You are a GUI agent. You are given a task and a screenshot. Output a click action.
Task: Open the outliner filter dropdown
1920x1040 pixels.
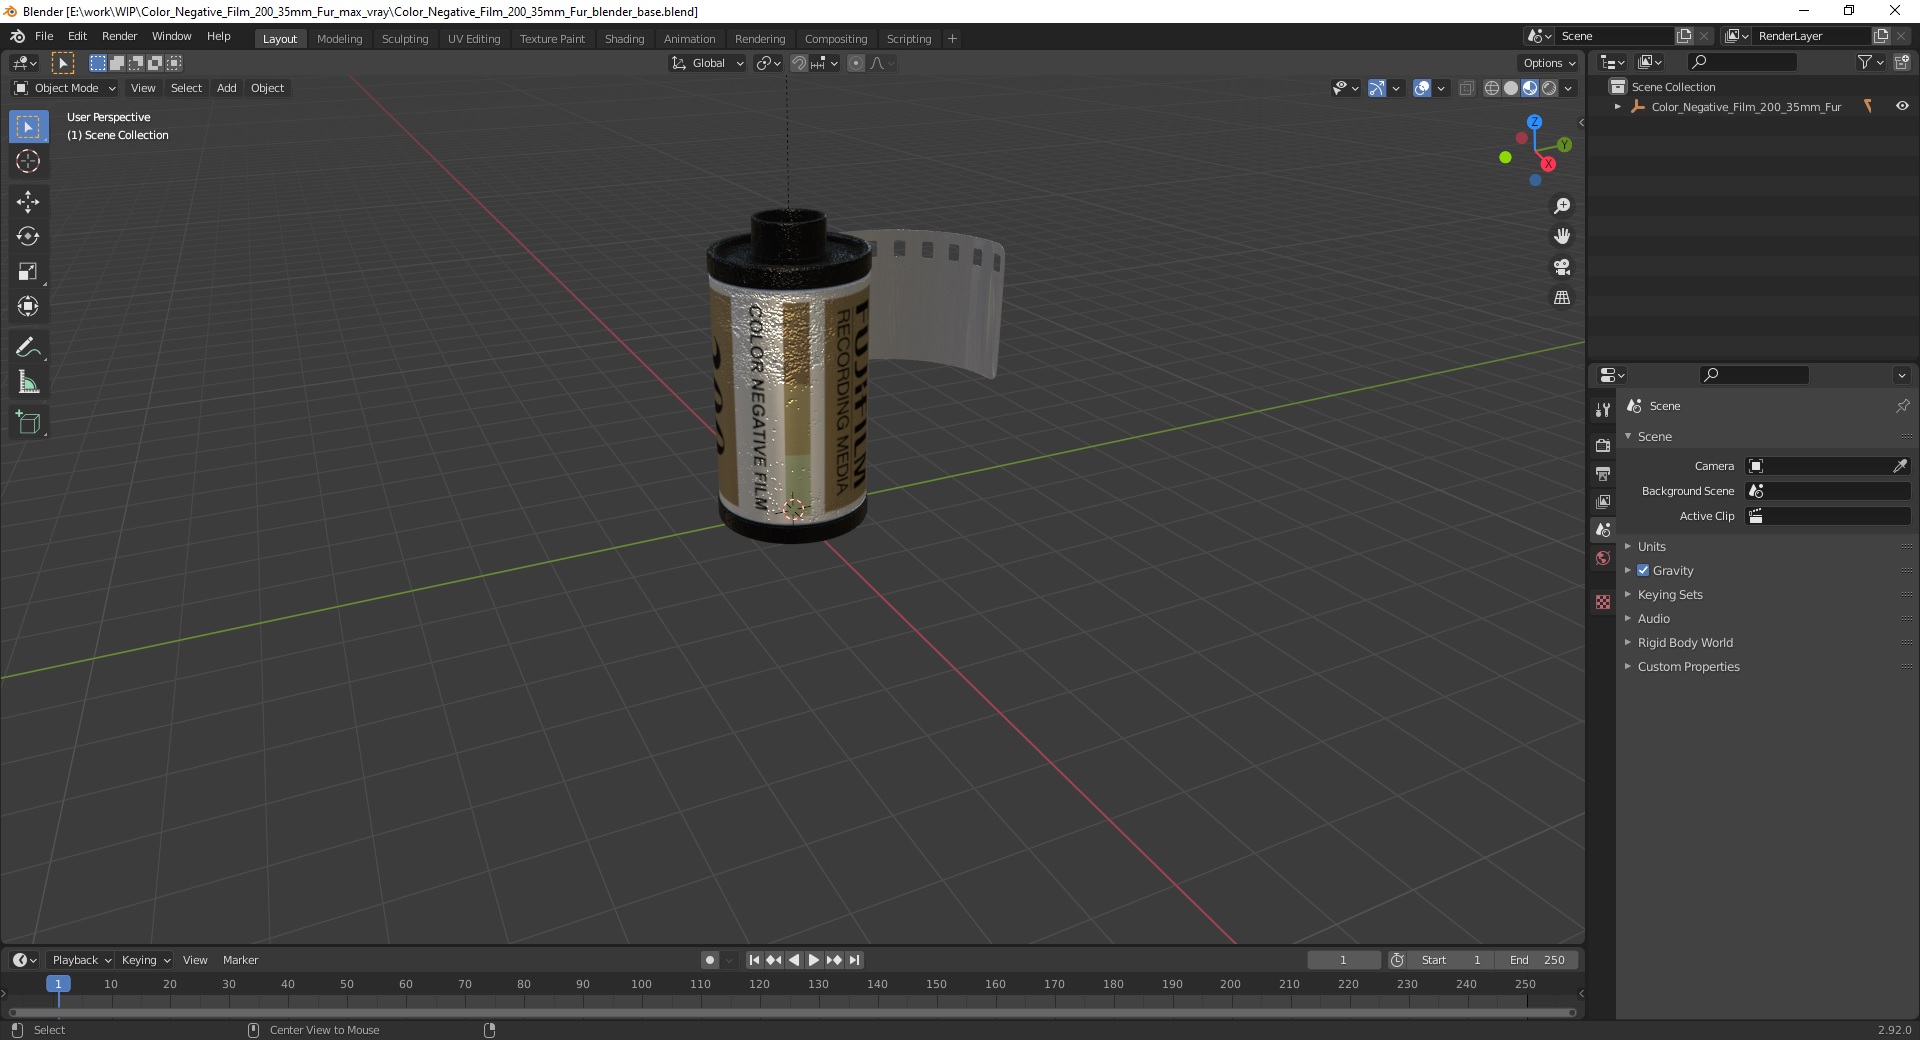click(1870, 62)
